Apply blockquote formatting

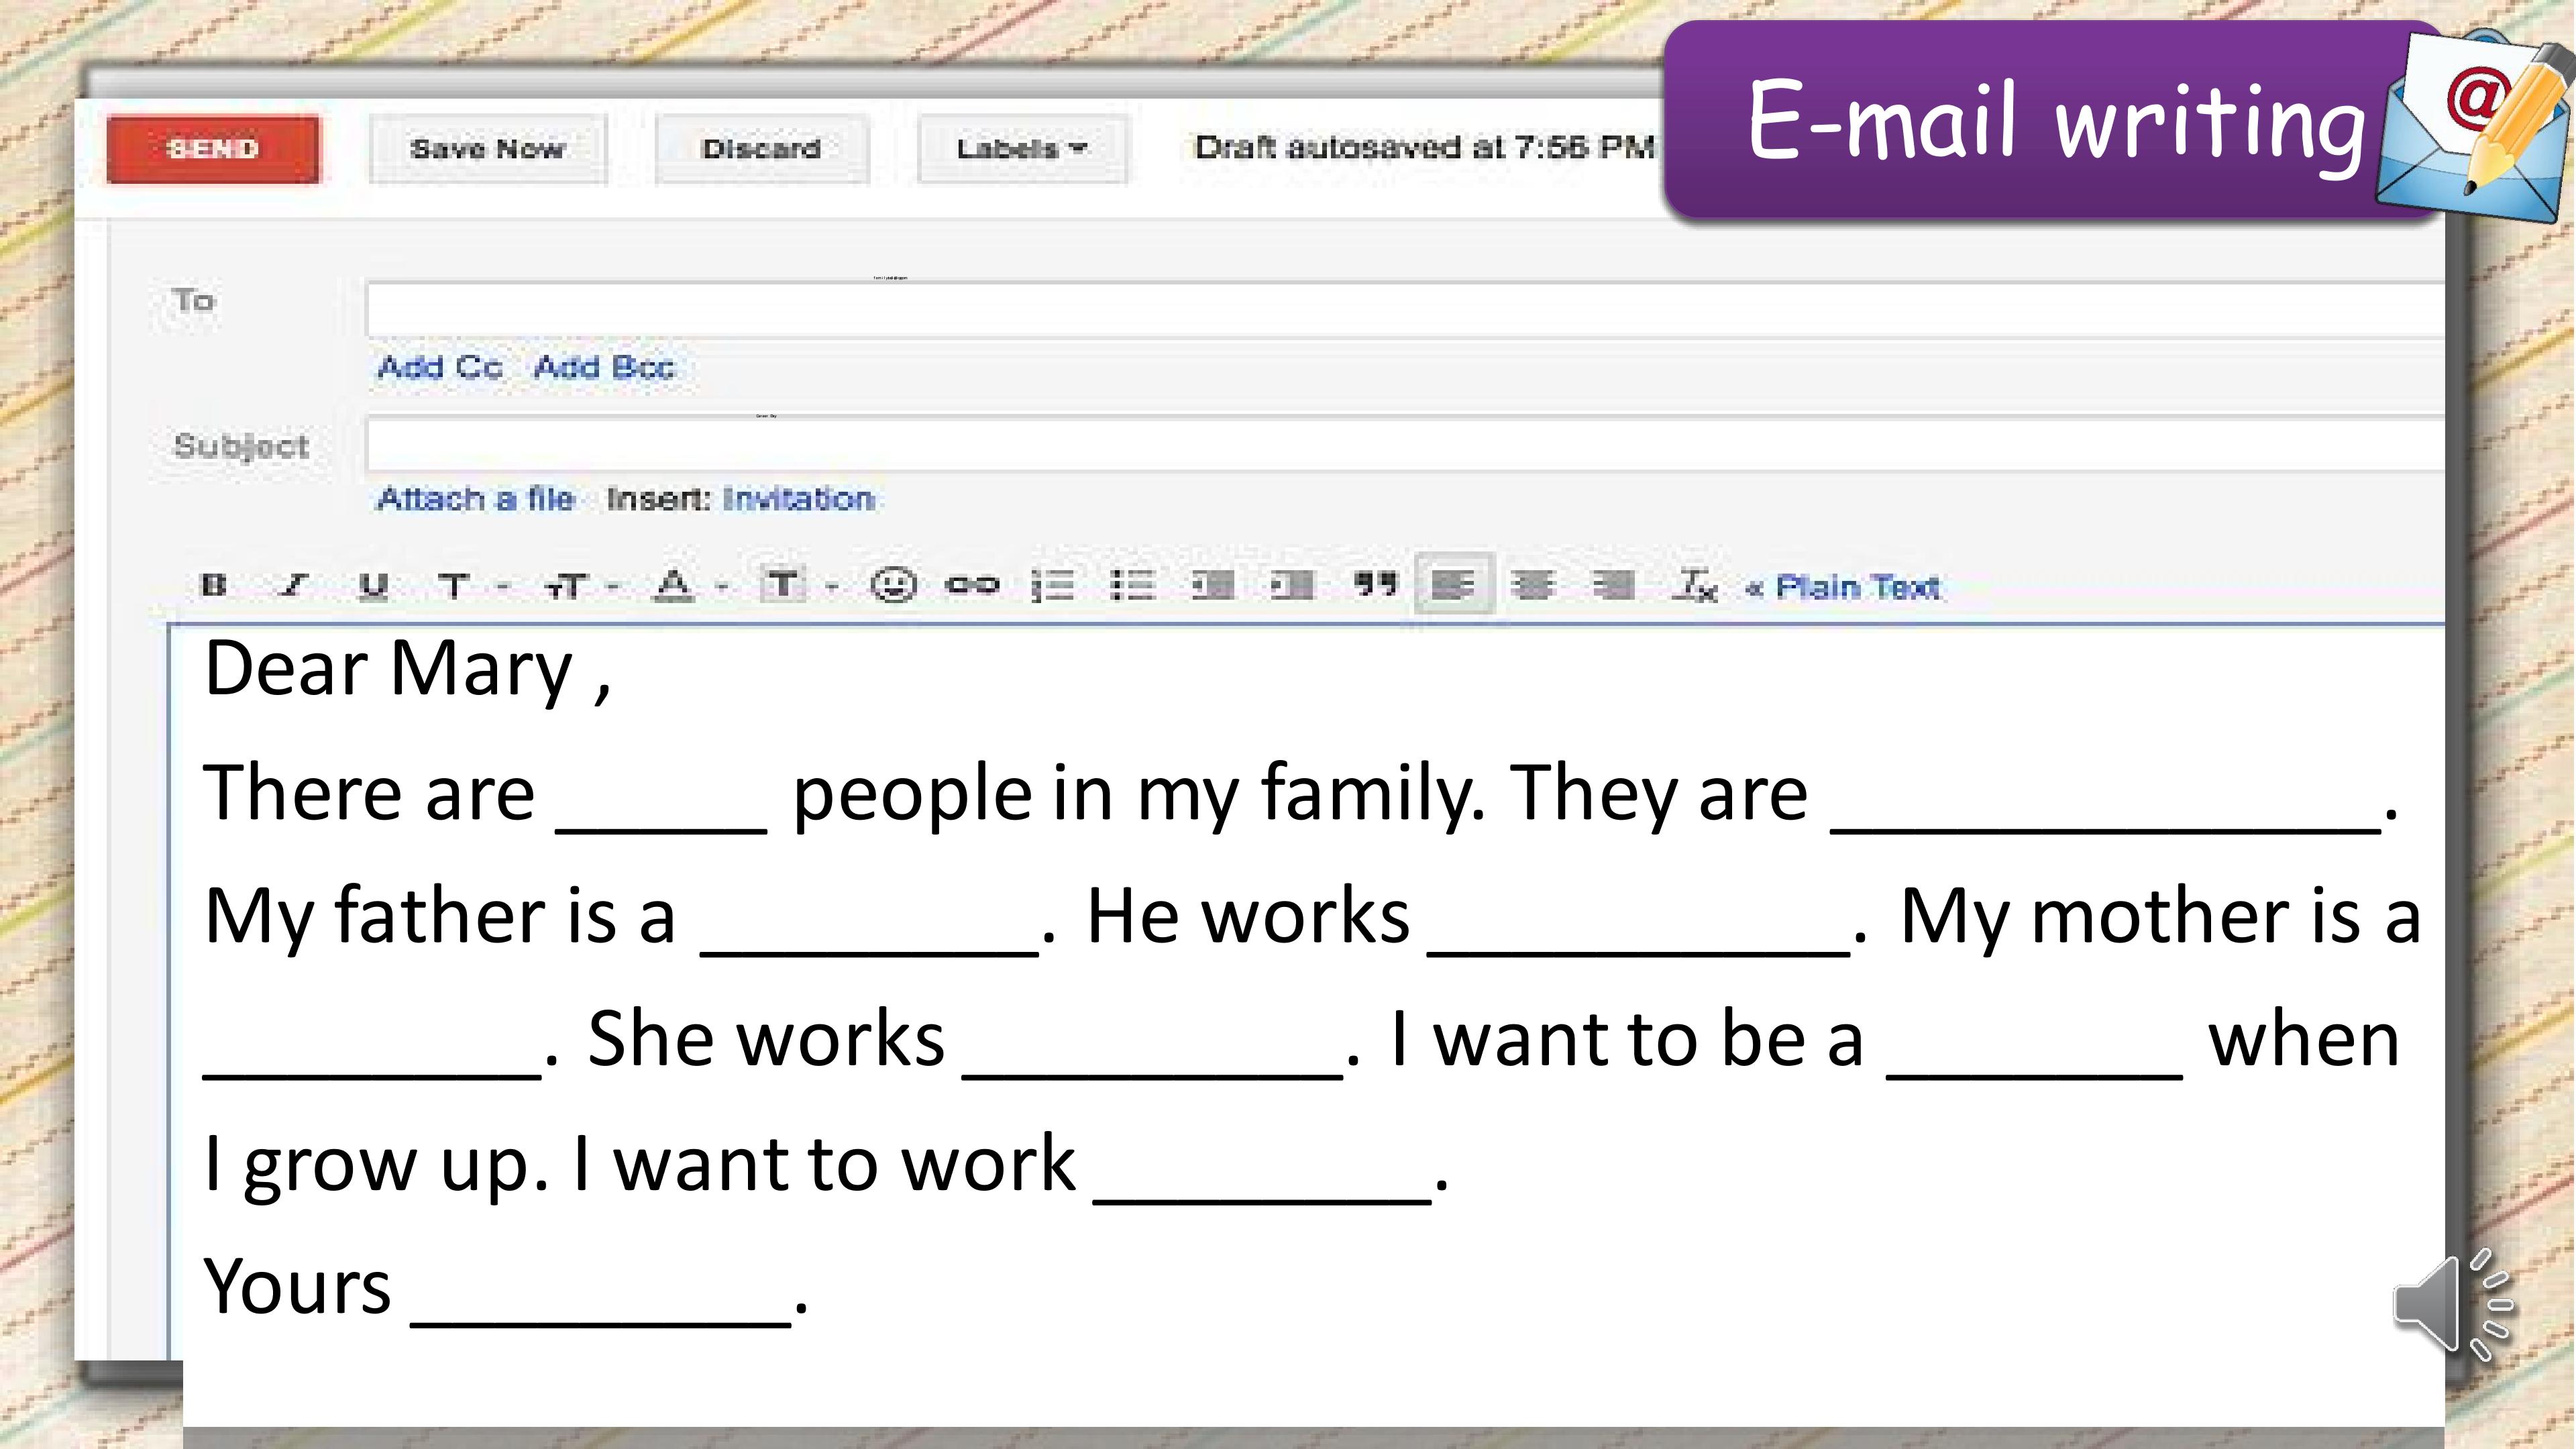[1375, 584]
